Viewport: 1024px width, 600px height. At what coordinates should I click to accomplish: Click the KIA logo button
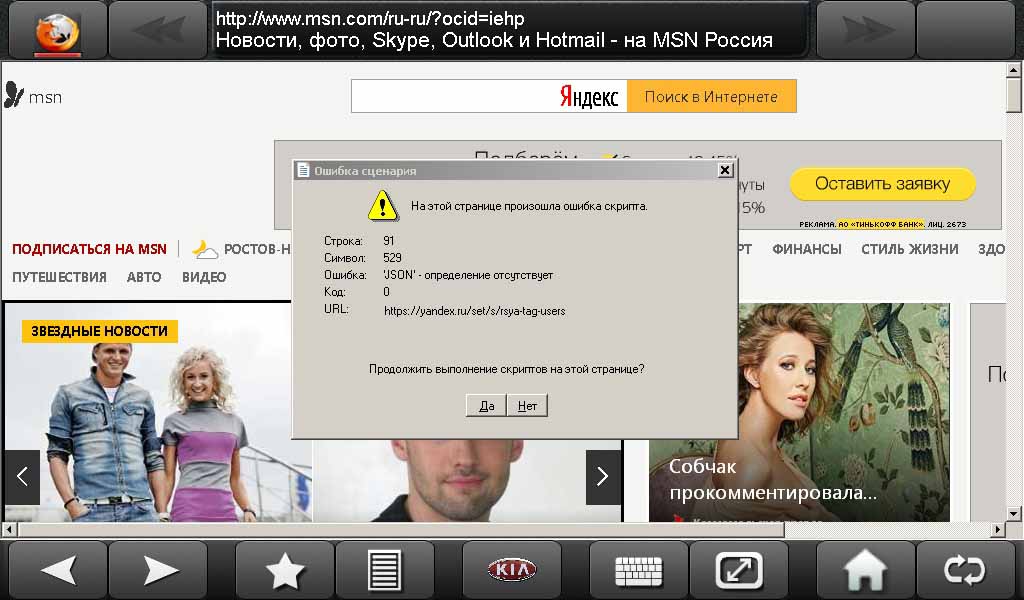[x=511, y=570]
